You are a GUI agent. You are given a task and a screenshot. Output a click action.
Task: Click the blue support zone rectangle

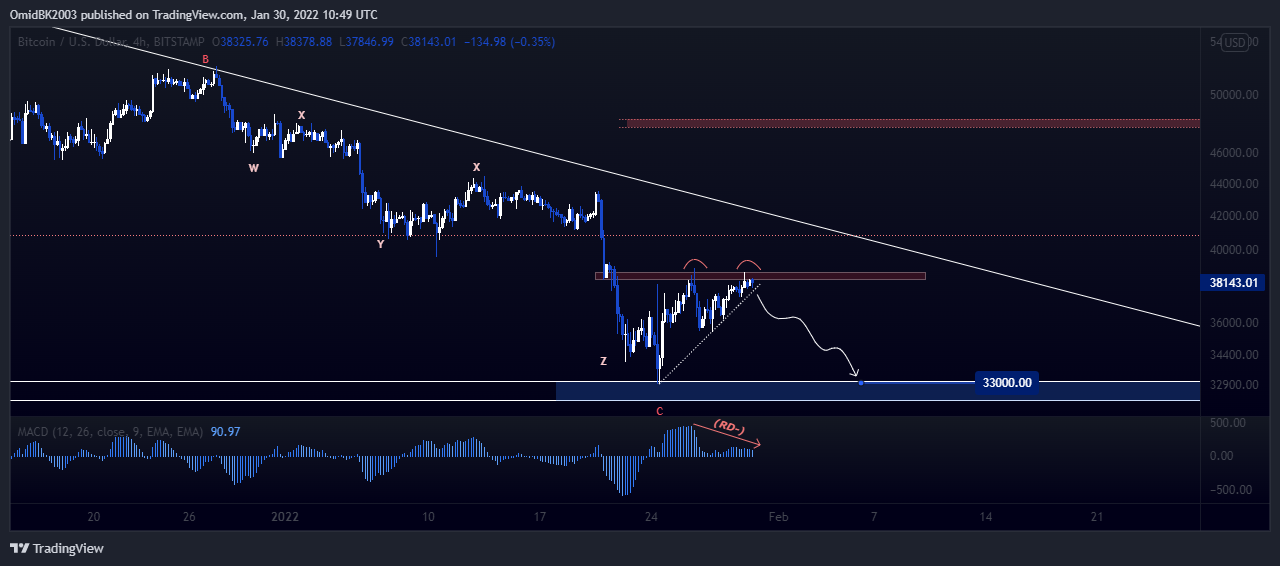(x=878, y=391)
